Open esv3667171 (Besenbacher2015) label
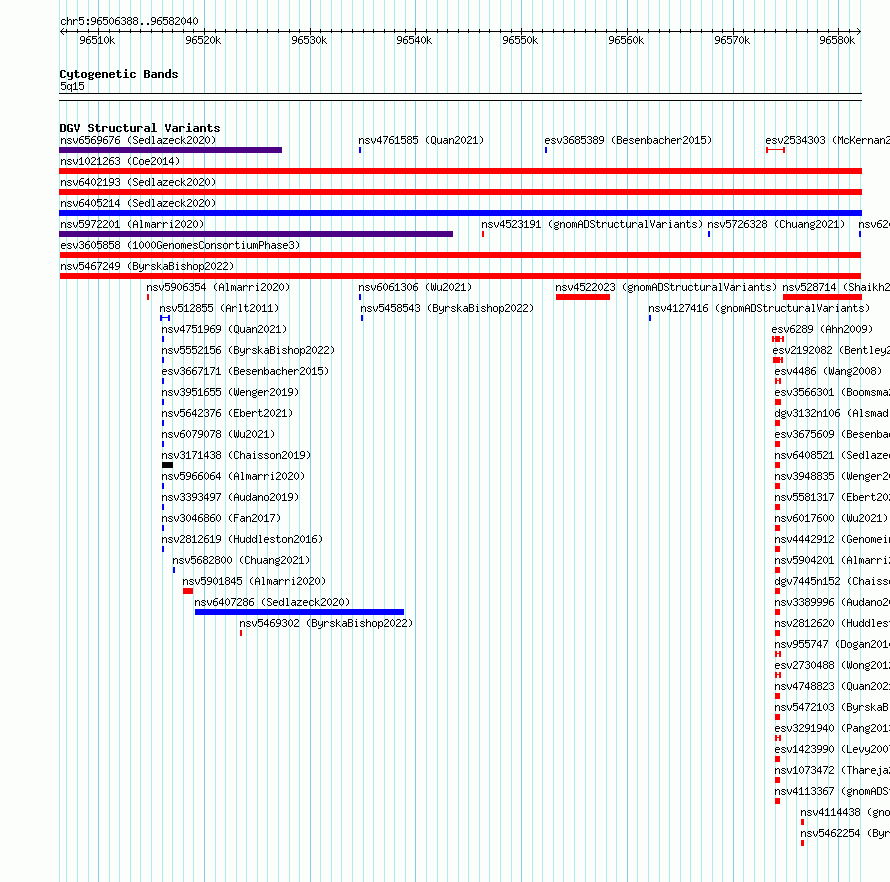 coord(245,371)
